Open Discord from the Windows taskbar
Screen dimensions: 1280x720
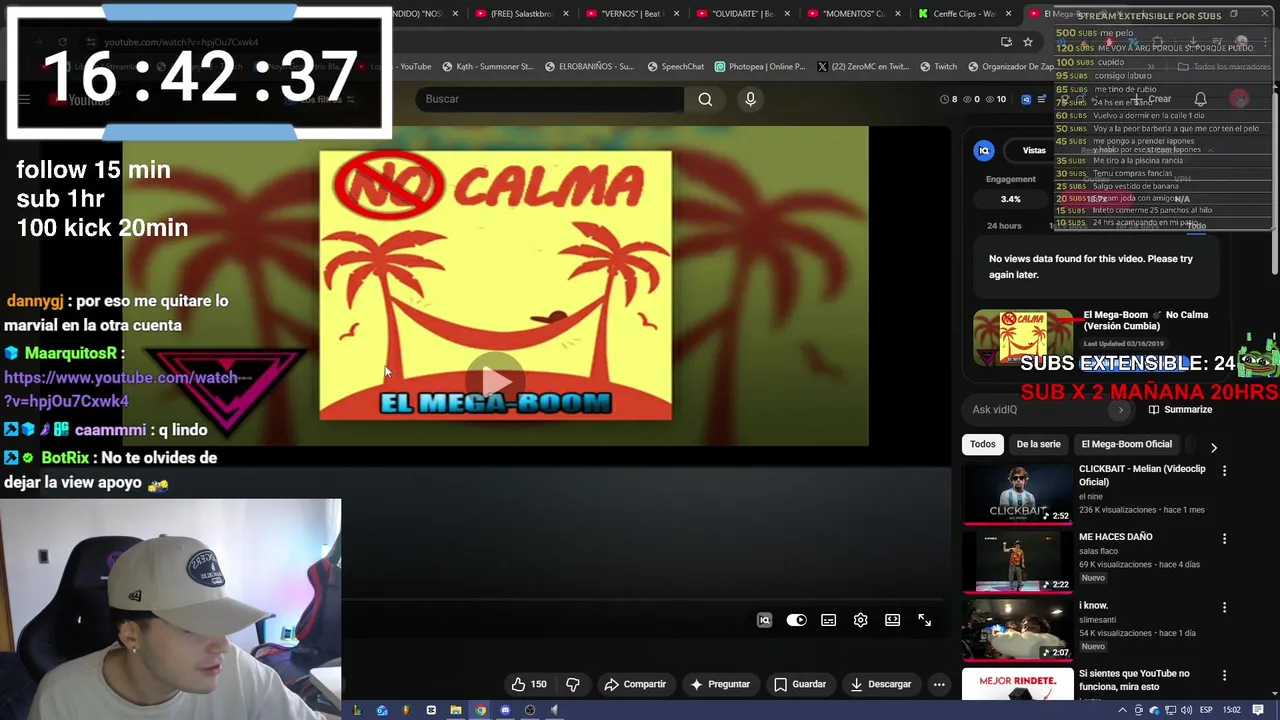click(505, 710)
